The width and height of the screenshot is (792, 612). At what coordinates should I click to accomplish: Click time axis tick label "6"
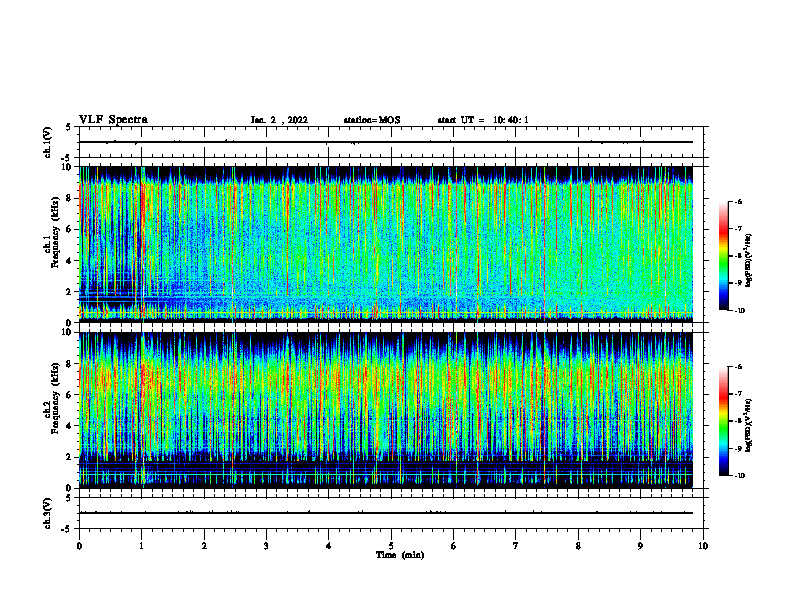click(453, 546)
